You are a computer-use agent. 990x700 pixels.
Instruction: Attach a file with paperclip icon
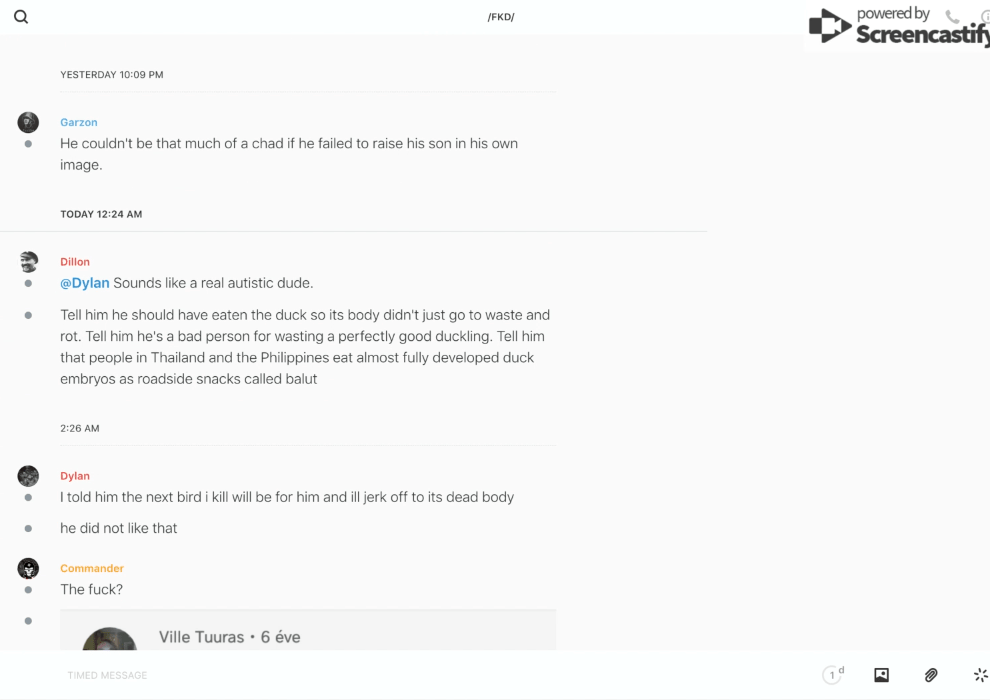coord(931,675)
